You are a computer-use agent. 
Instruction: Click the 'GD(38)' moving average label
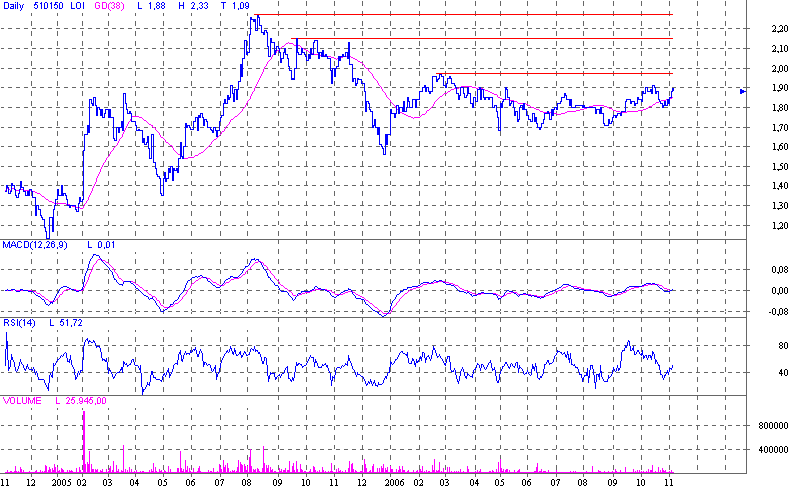click(x=109, y=6)
